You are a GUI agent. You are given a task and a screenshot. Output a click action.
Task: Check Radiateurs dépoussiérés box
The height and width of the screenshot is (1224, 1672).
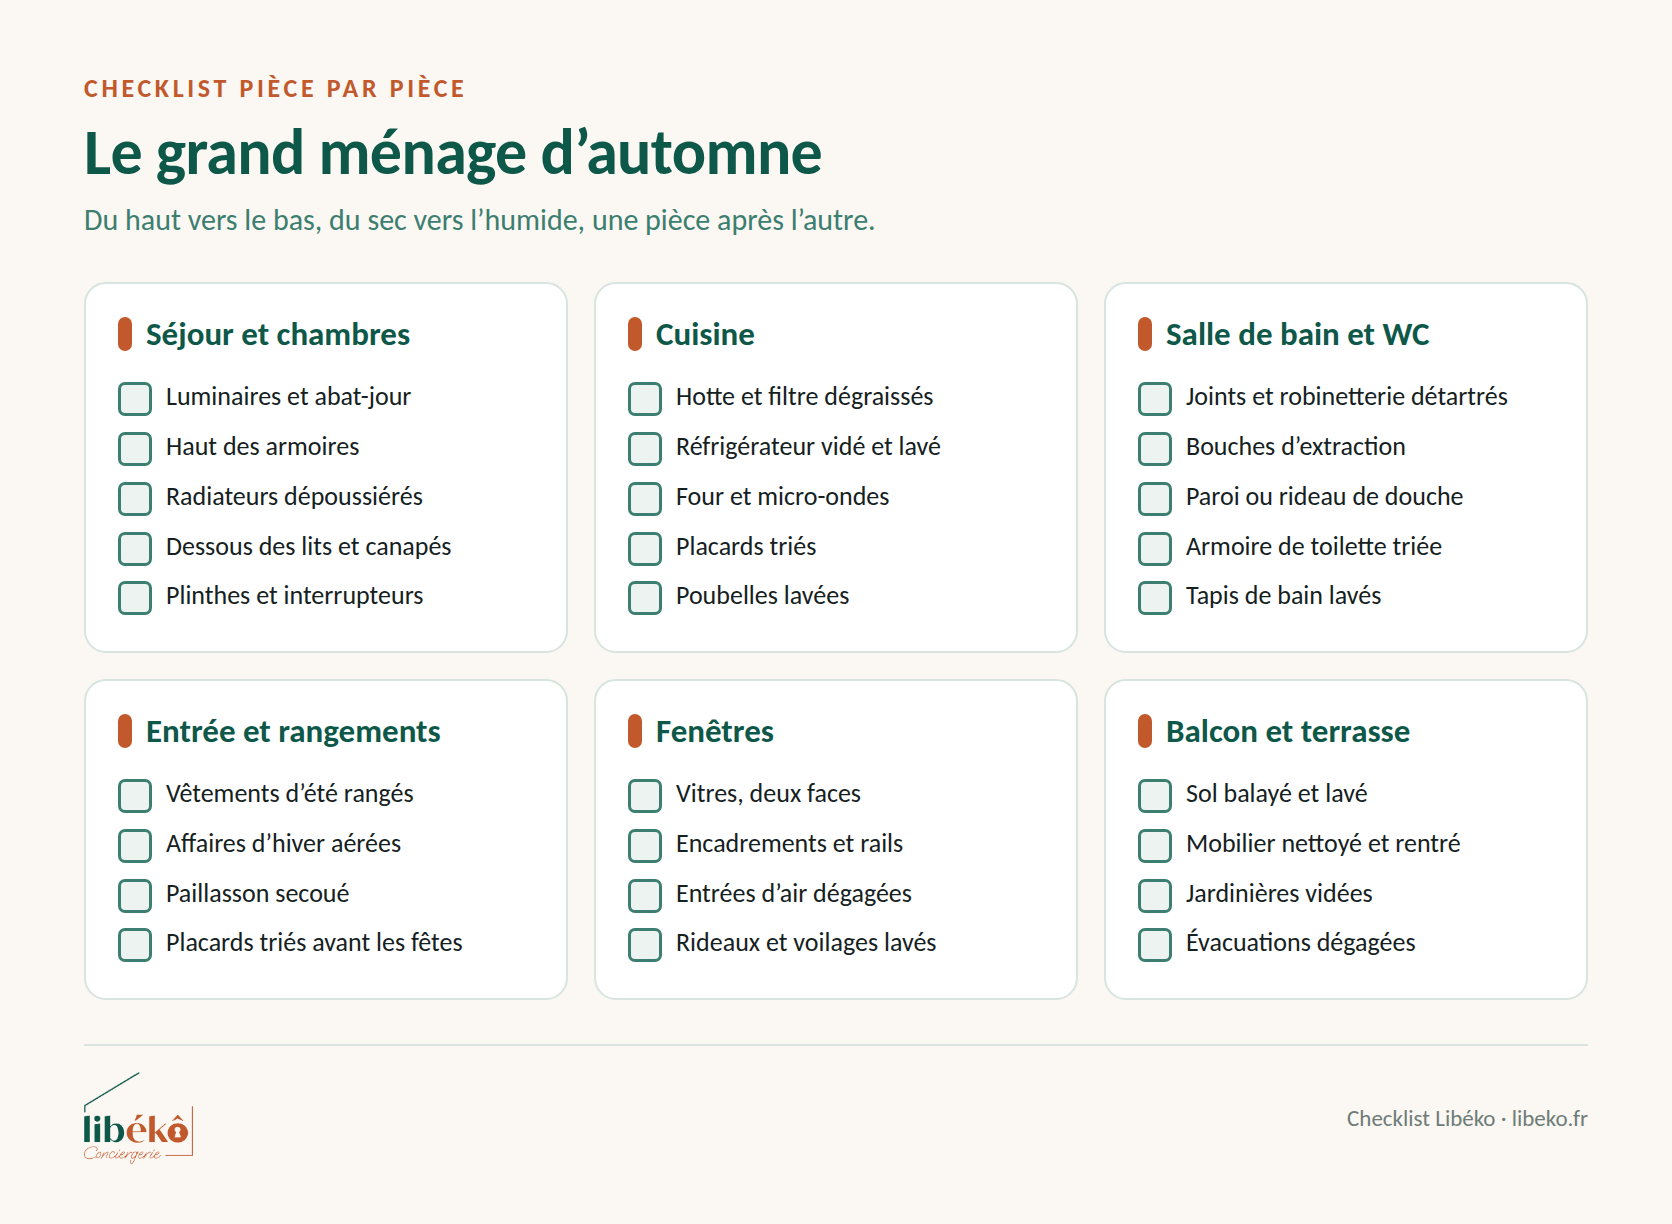135,498
